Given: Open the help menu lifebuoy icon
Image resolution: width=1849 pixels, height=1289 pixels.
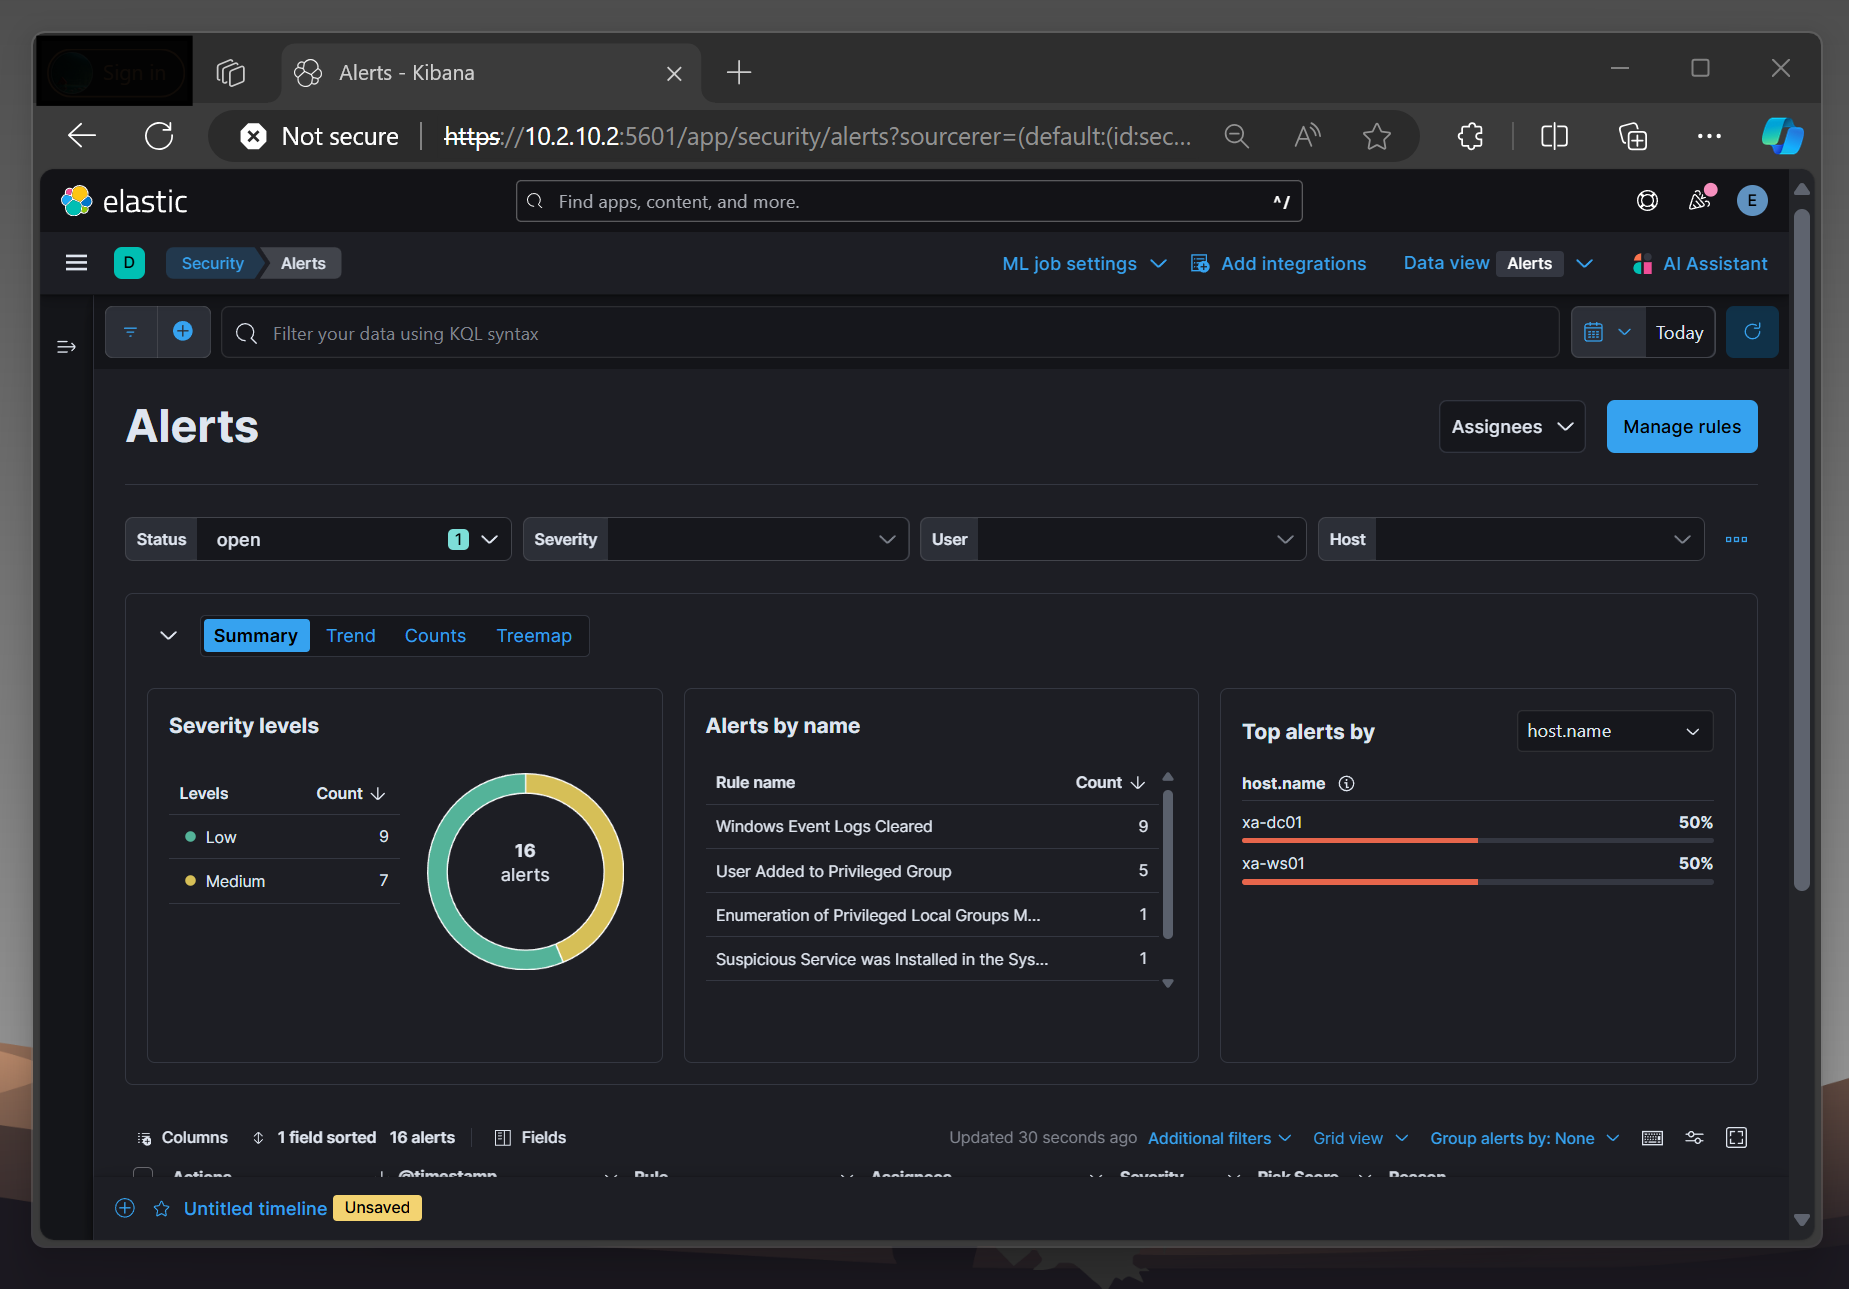Looking at the screenshot, I should pyautogui.click(x=1647, y=201).
